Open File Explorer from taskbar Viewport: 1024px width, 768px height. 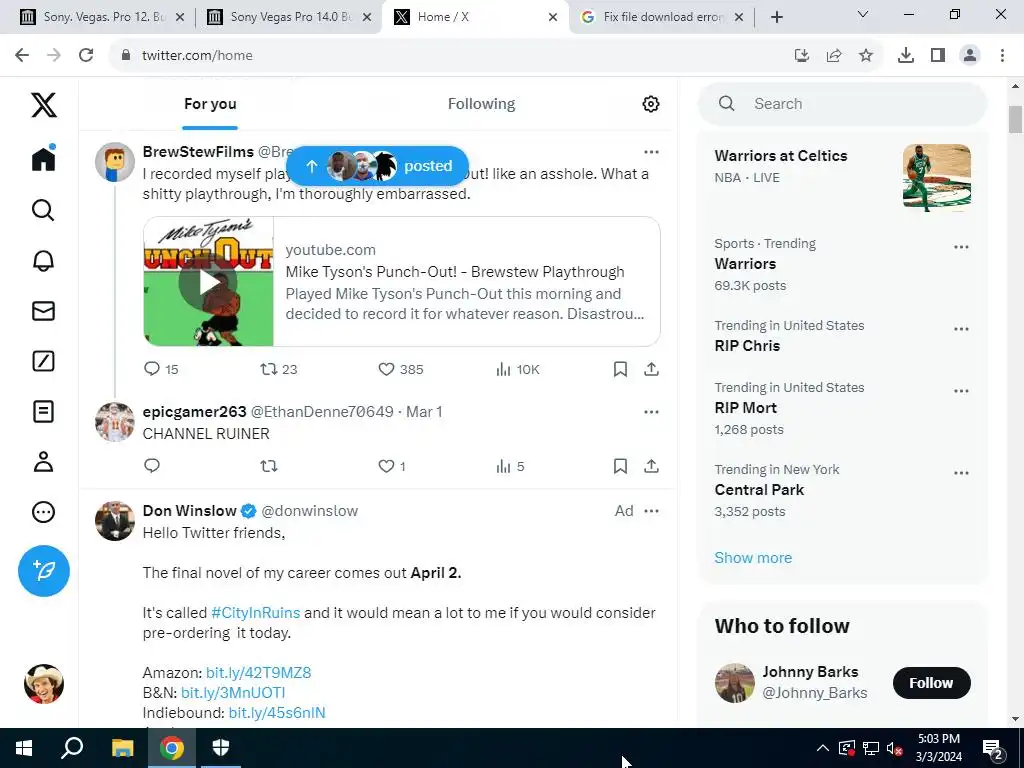[122, 748]
